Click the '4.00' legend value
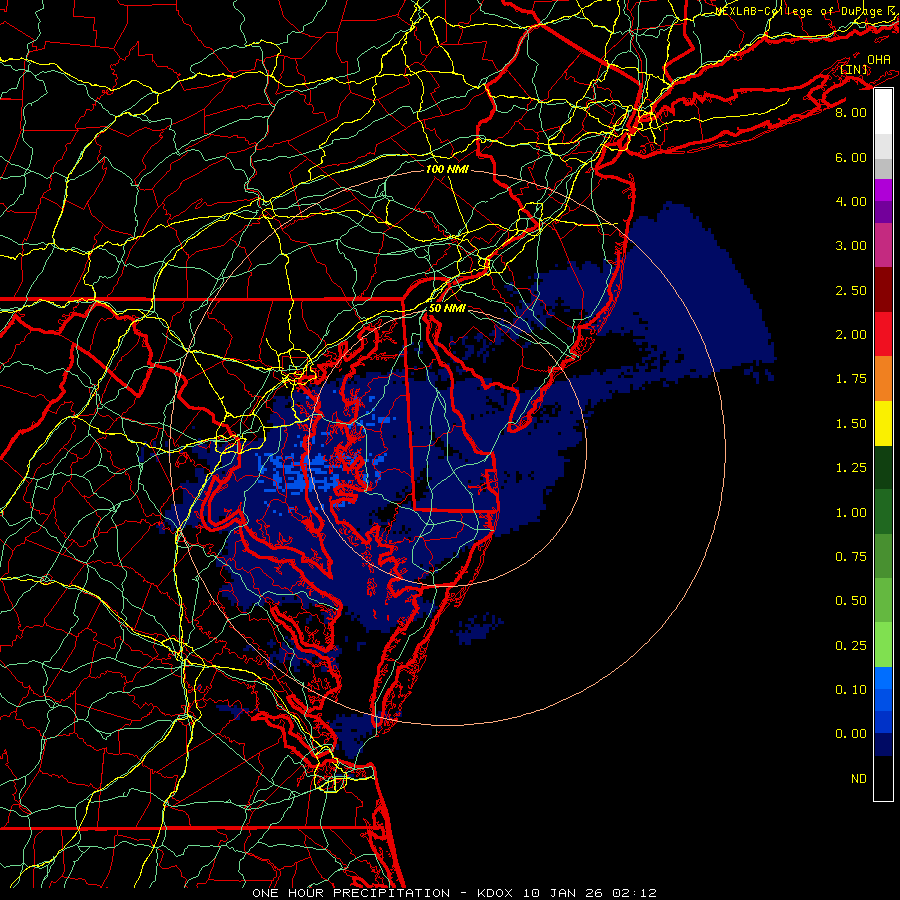 (x=851, y=201)
